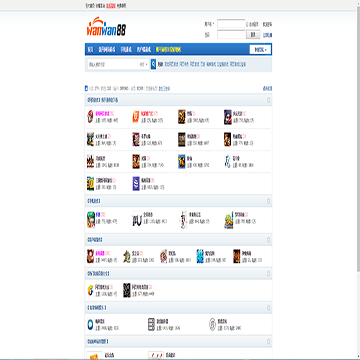Click the orange U-shaped forum icon
Screen dimensions: 360x360
(135, 117)
